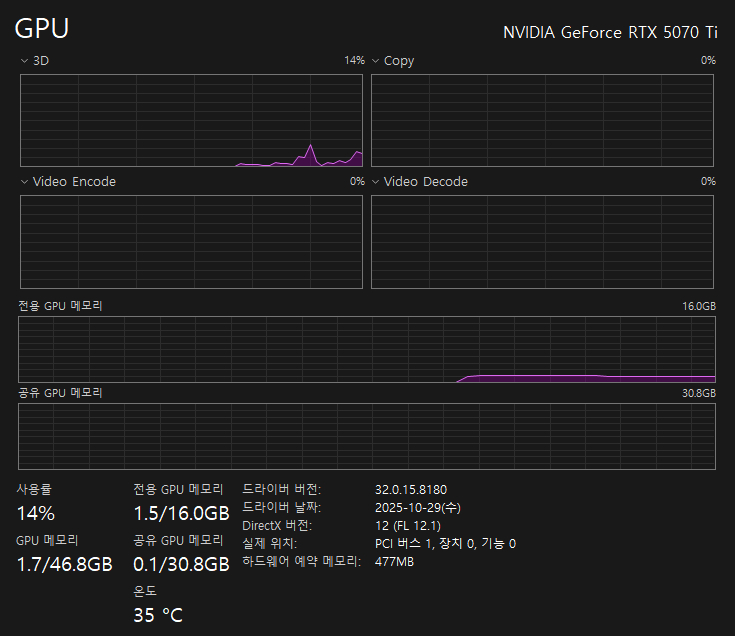
Task: Select the Copy engine graph area
Action: [542, 120]
